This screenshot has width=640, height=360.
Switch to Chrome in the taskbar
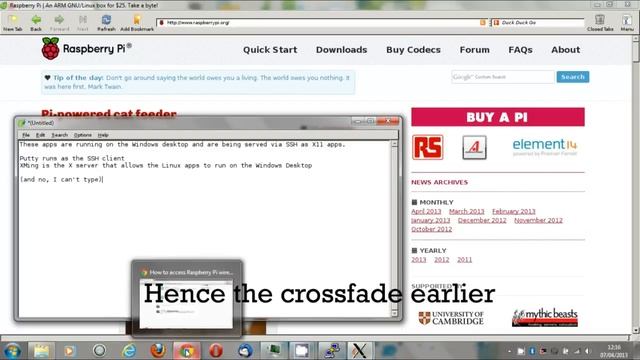187,351
